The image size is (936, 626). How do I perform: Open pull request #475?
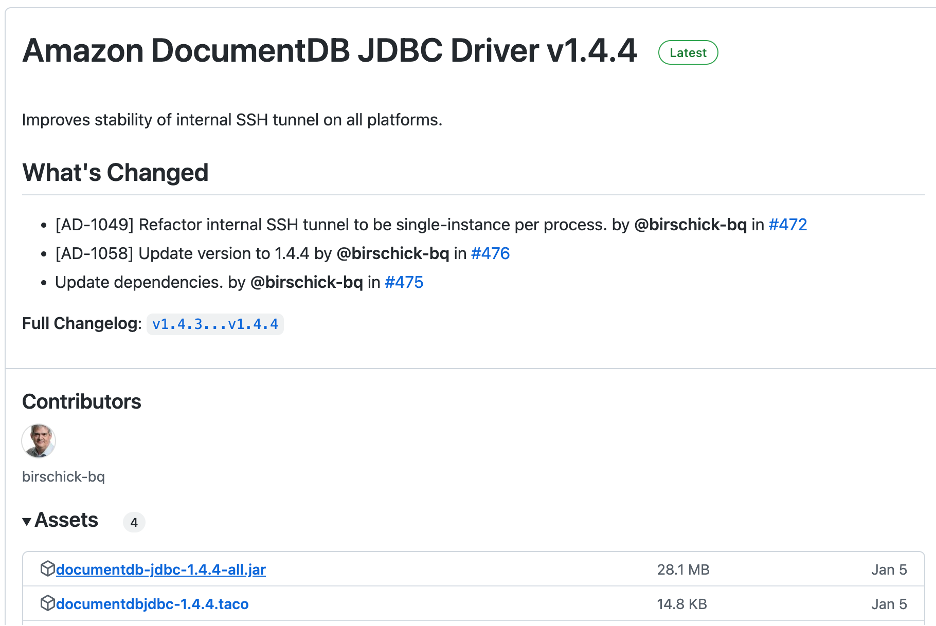pos(404,282)
